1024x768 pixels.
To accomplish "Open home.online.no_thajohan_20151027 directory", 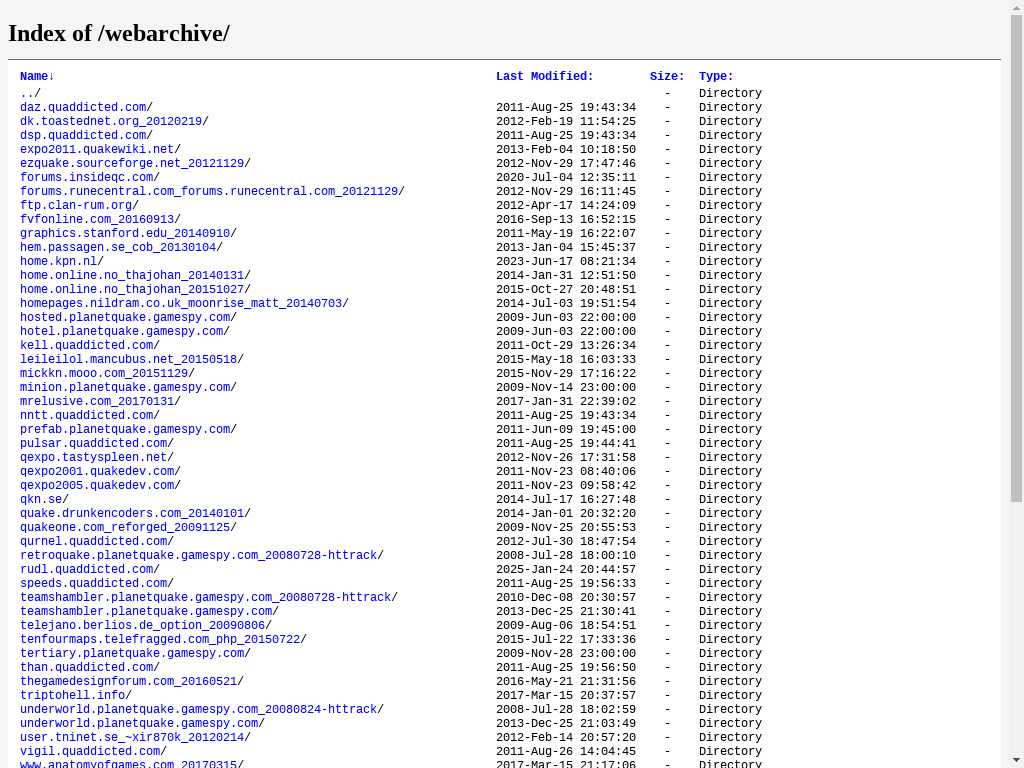I will [132, 290].
